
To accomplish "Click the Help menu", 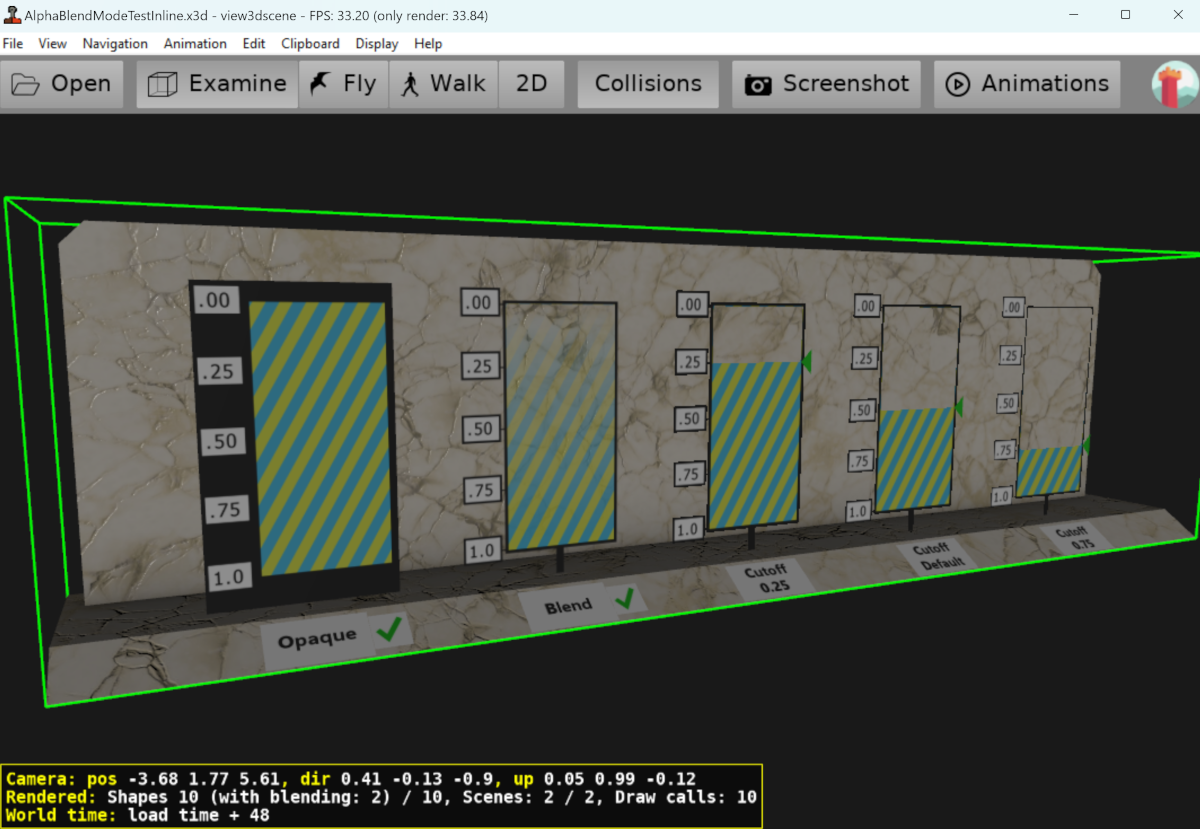I will tap(428, 44).
